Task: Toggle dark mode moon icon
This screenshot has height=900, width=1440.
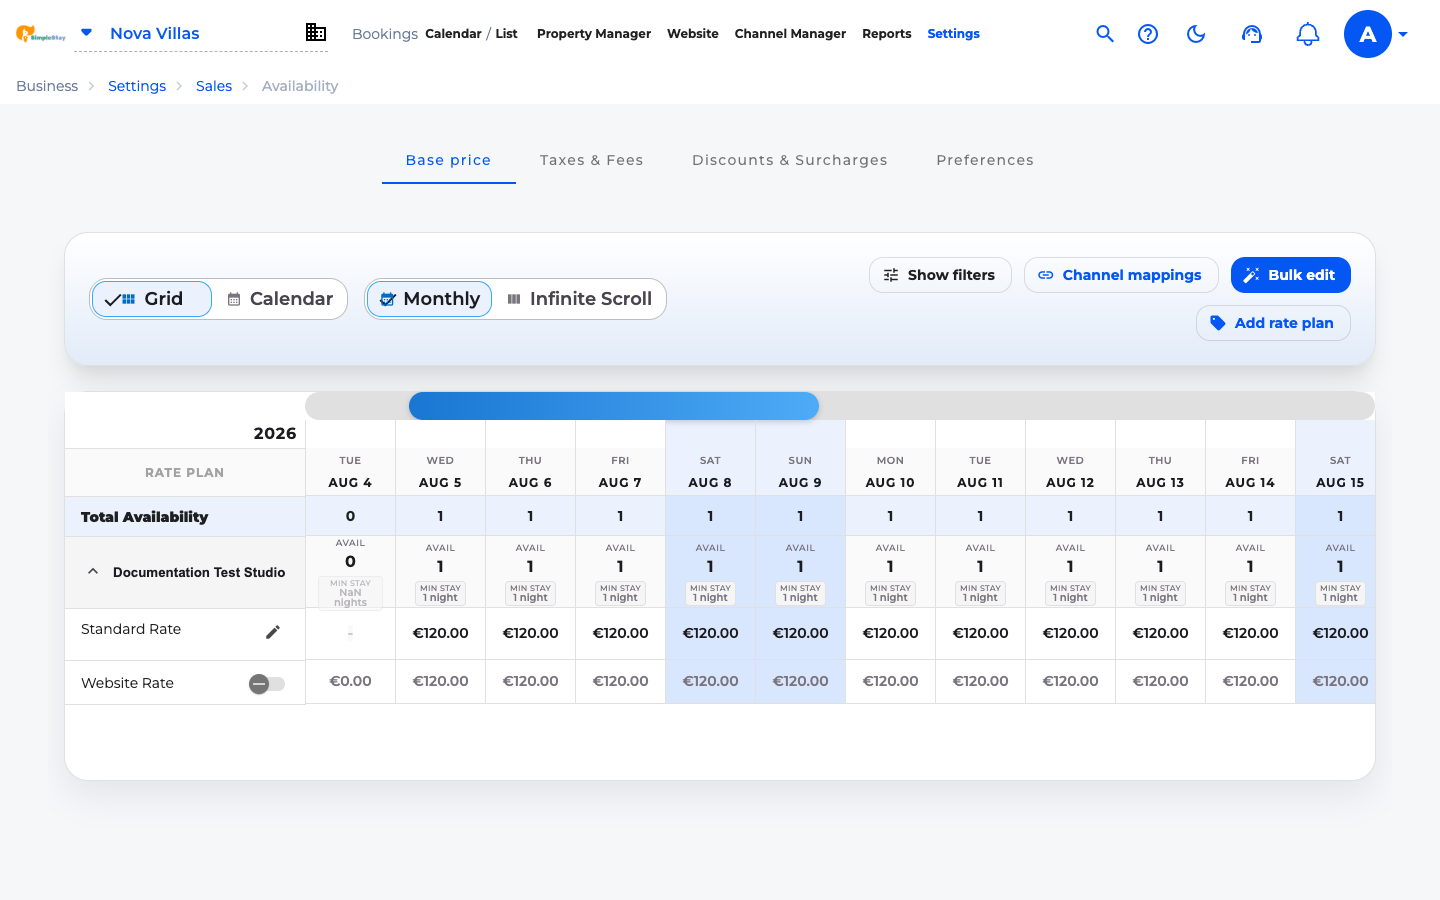Action: click(1196, 34)
